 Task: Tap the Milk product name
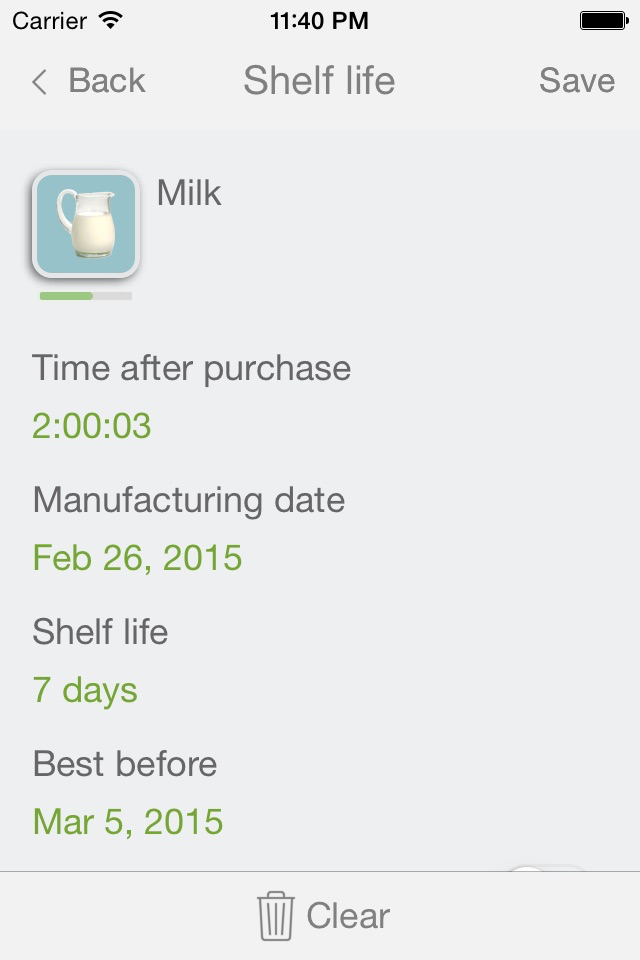click(189, 193)
